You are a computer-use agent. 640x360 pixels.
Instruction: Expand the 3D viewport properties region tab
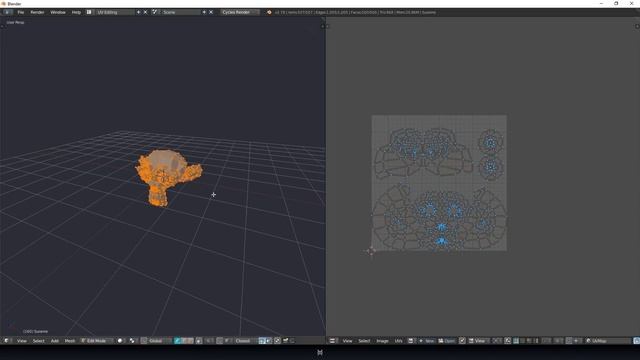pos(322,26)
